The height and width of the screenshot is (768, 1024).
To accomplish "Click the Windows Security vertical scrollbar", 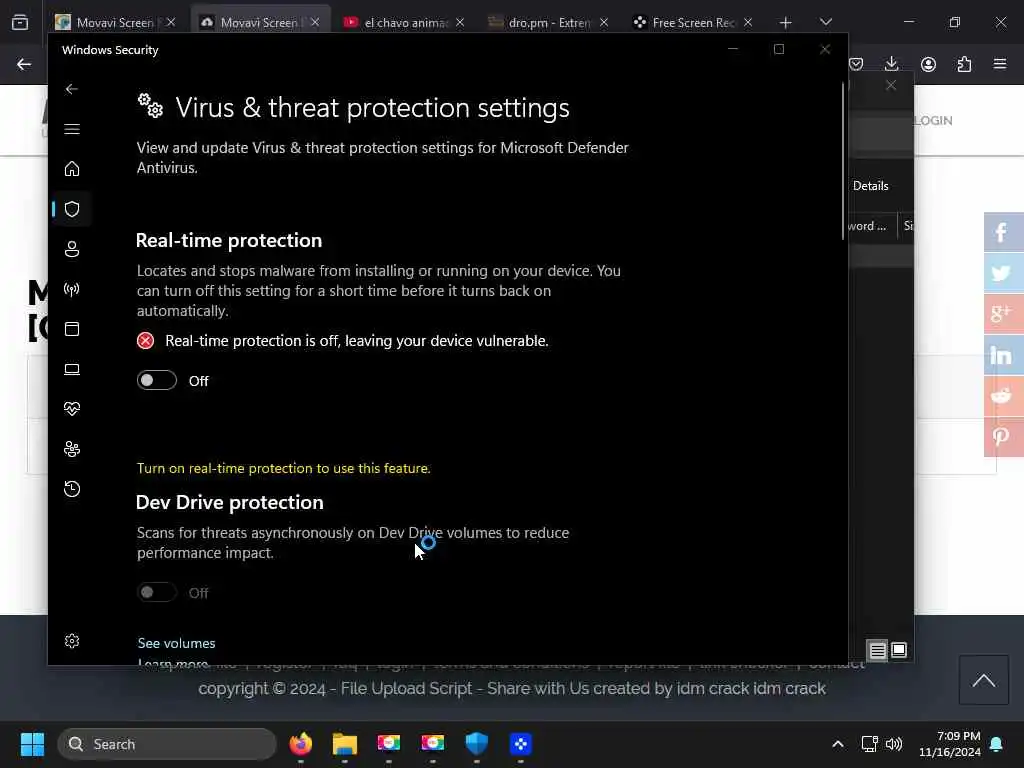I will point(843,162).
